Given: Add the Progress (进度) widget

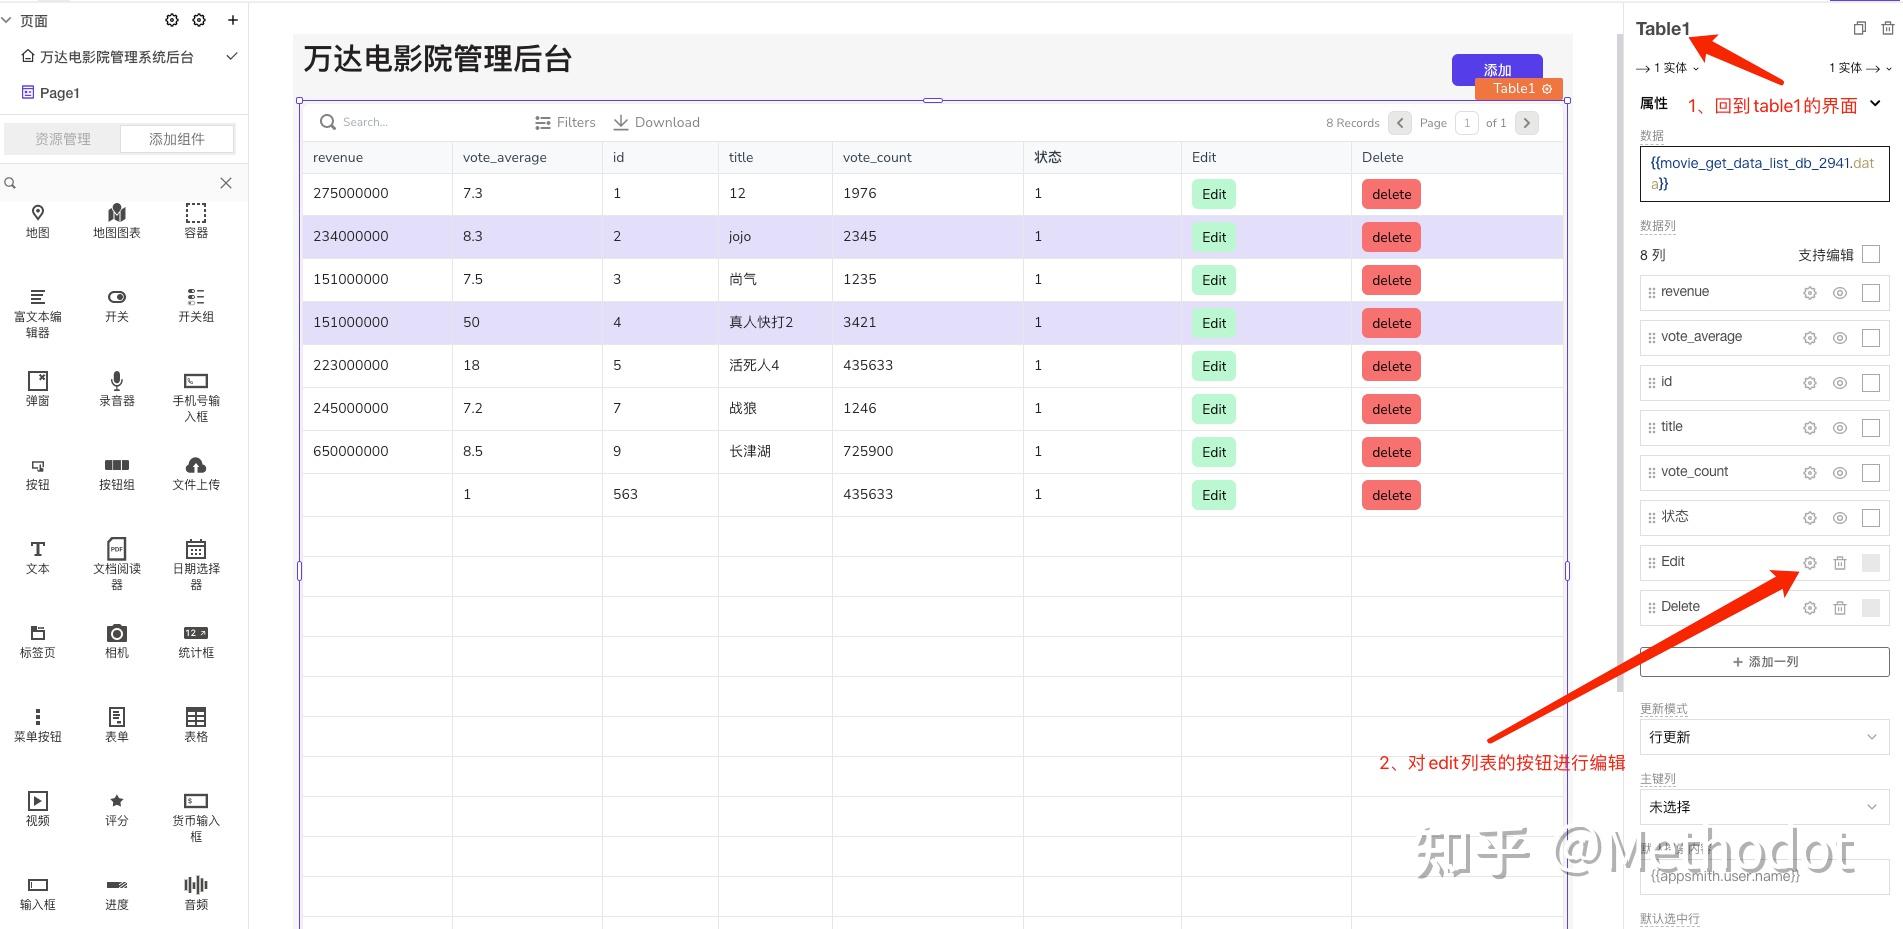Looking at the screenshot, I should (117, 893).
